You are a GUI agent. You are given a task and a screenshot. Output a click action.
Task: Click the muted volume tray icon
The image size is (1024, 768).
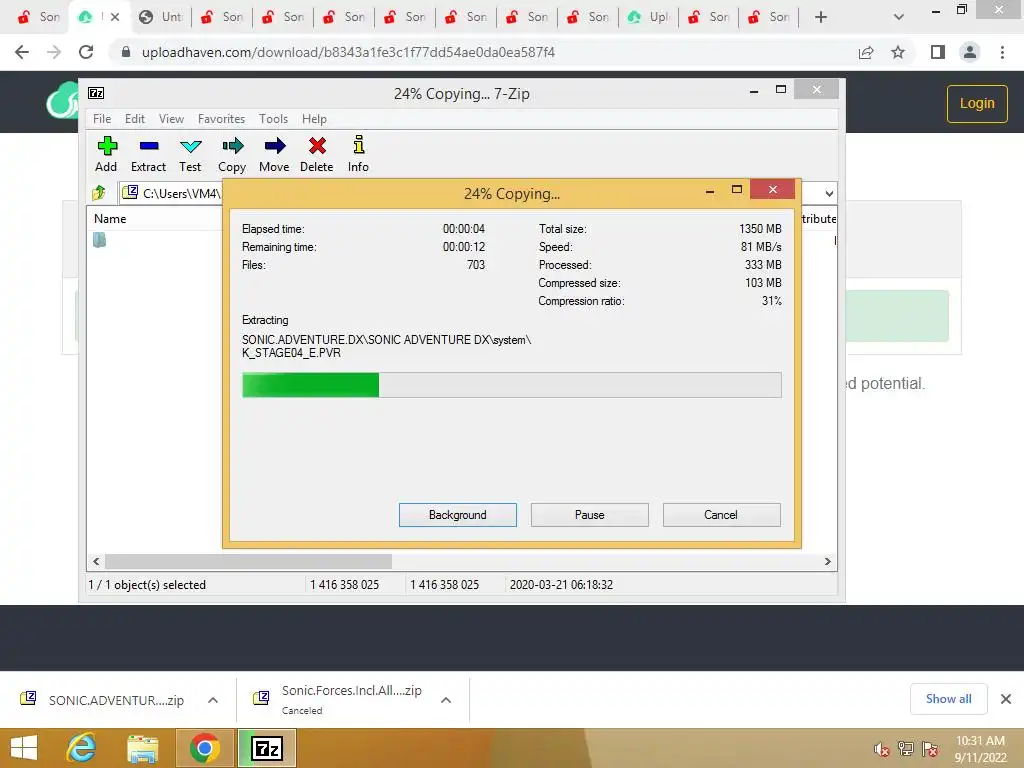pyautogui.click(x=882, y=749)
